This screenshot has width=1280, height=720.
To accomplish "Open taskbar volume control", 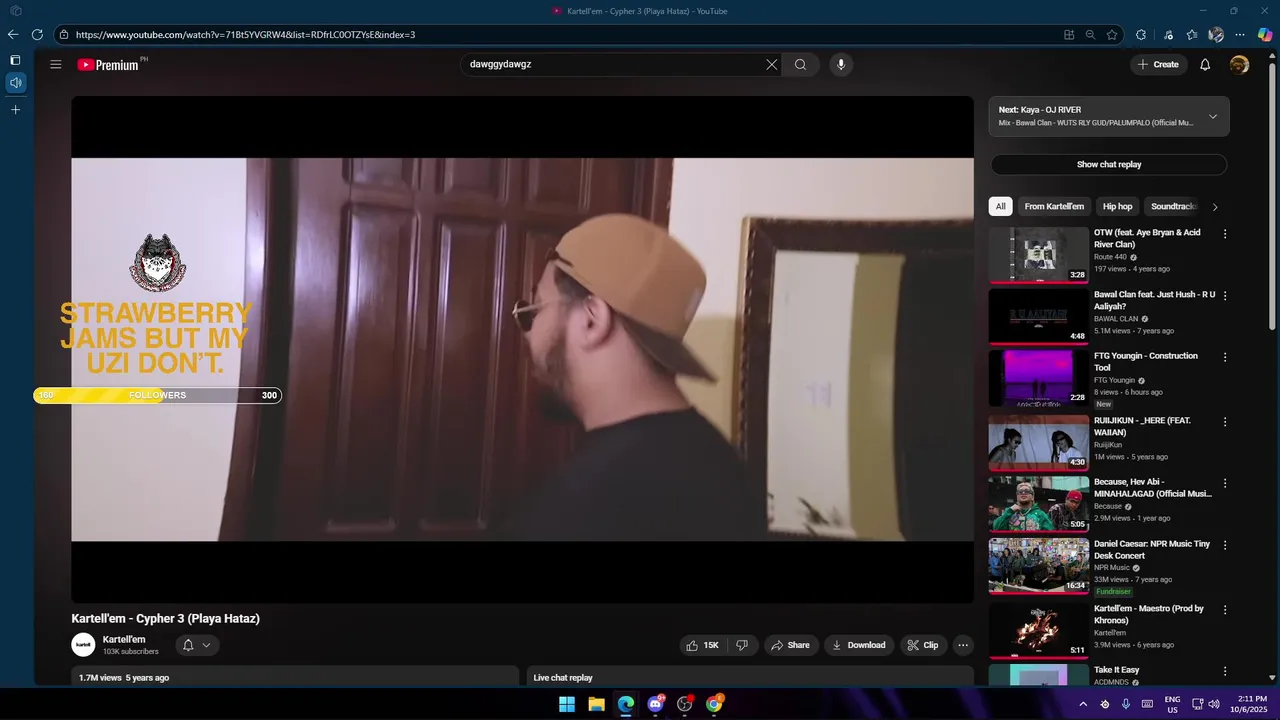I will [1214, 704].
